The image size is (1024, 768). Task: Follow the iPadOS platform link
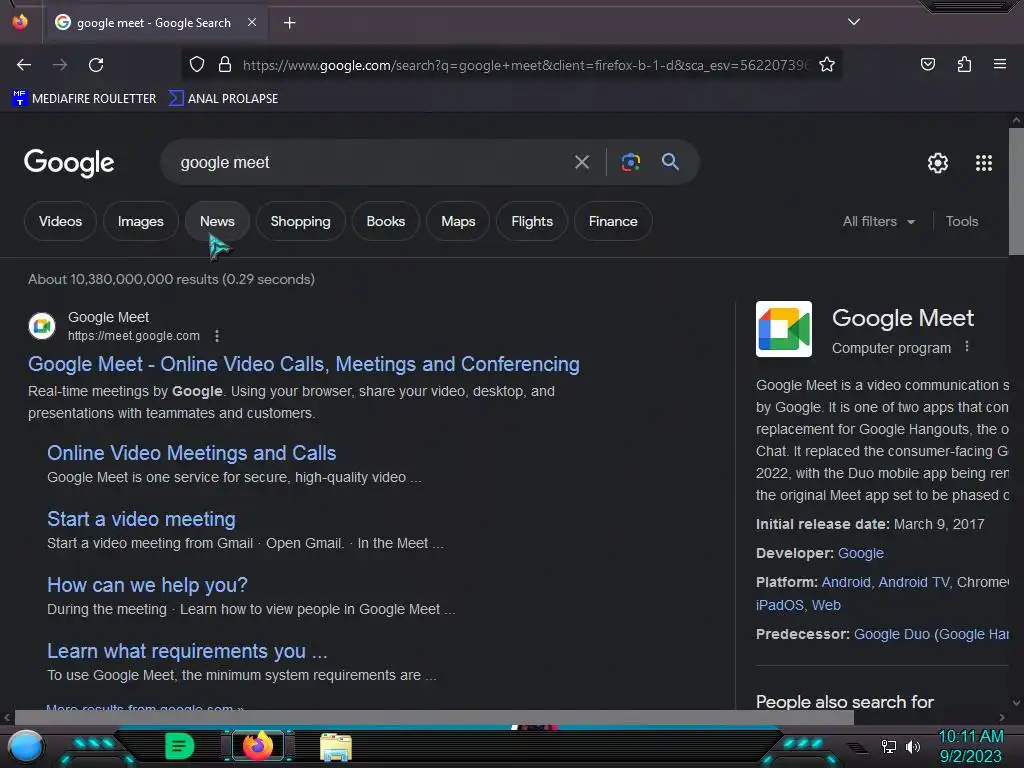pos(779,605)
